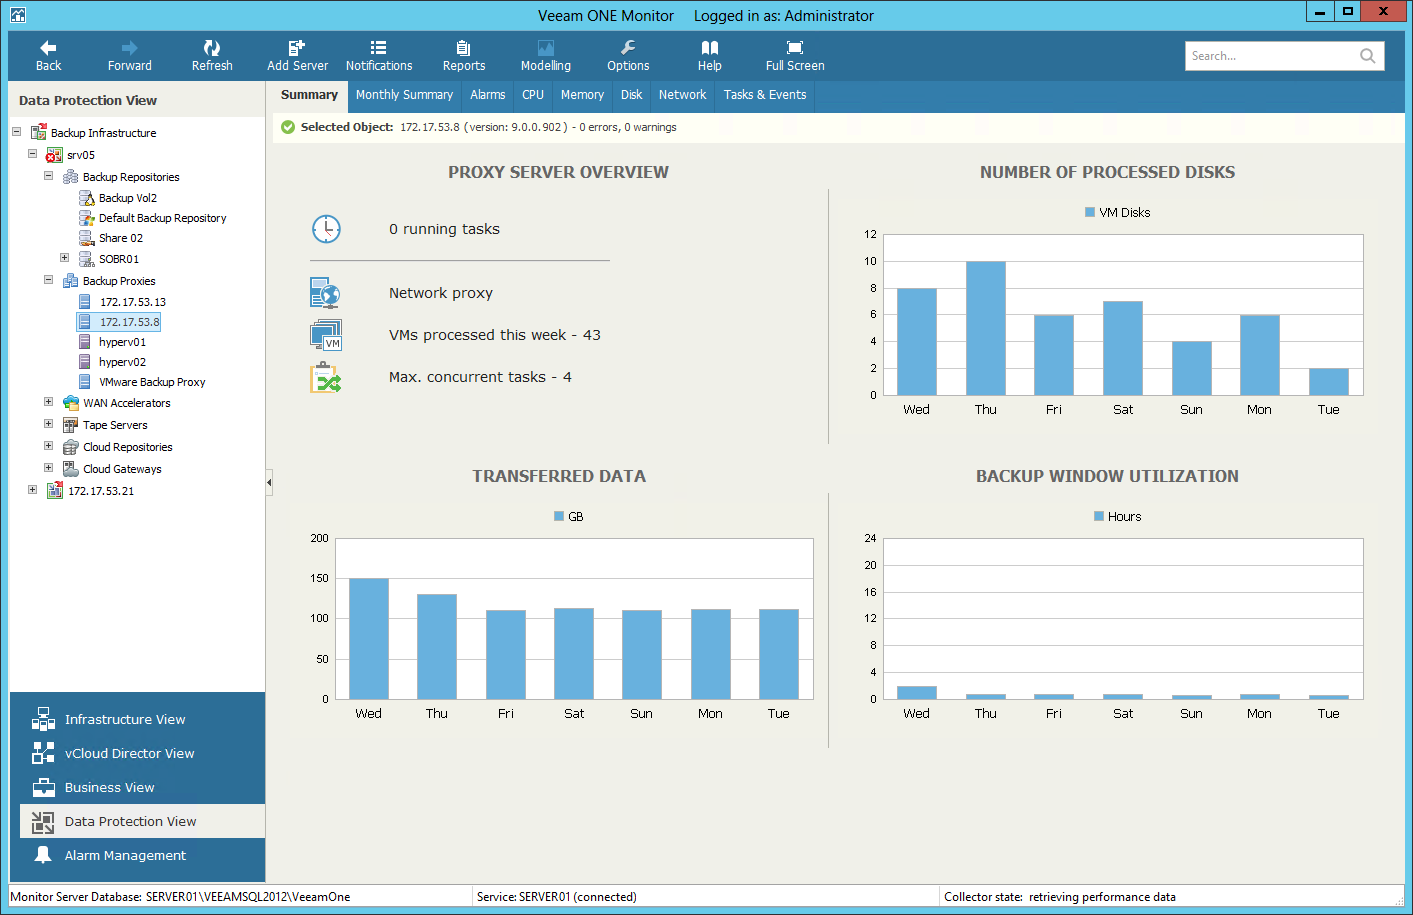Launch the Modelling tool
The width and height of the screenshot is (1413, 915).
point(546,56)
